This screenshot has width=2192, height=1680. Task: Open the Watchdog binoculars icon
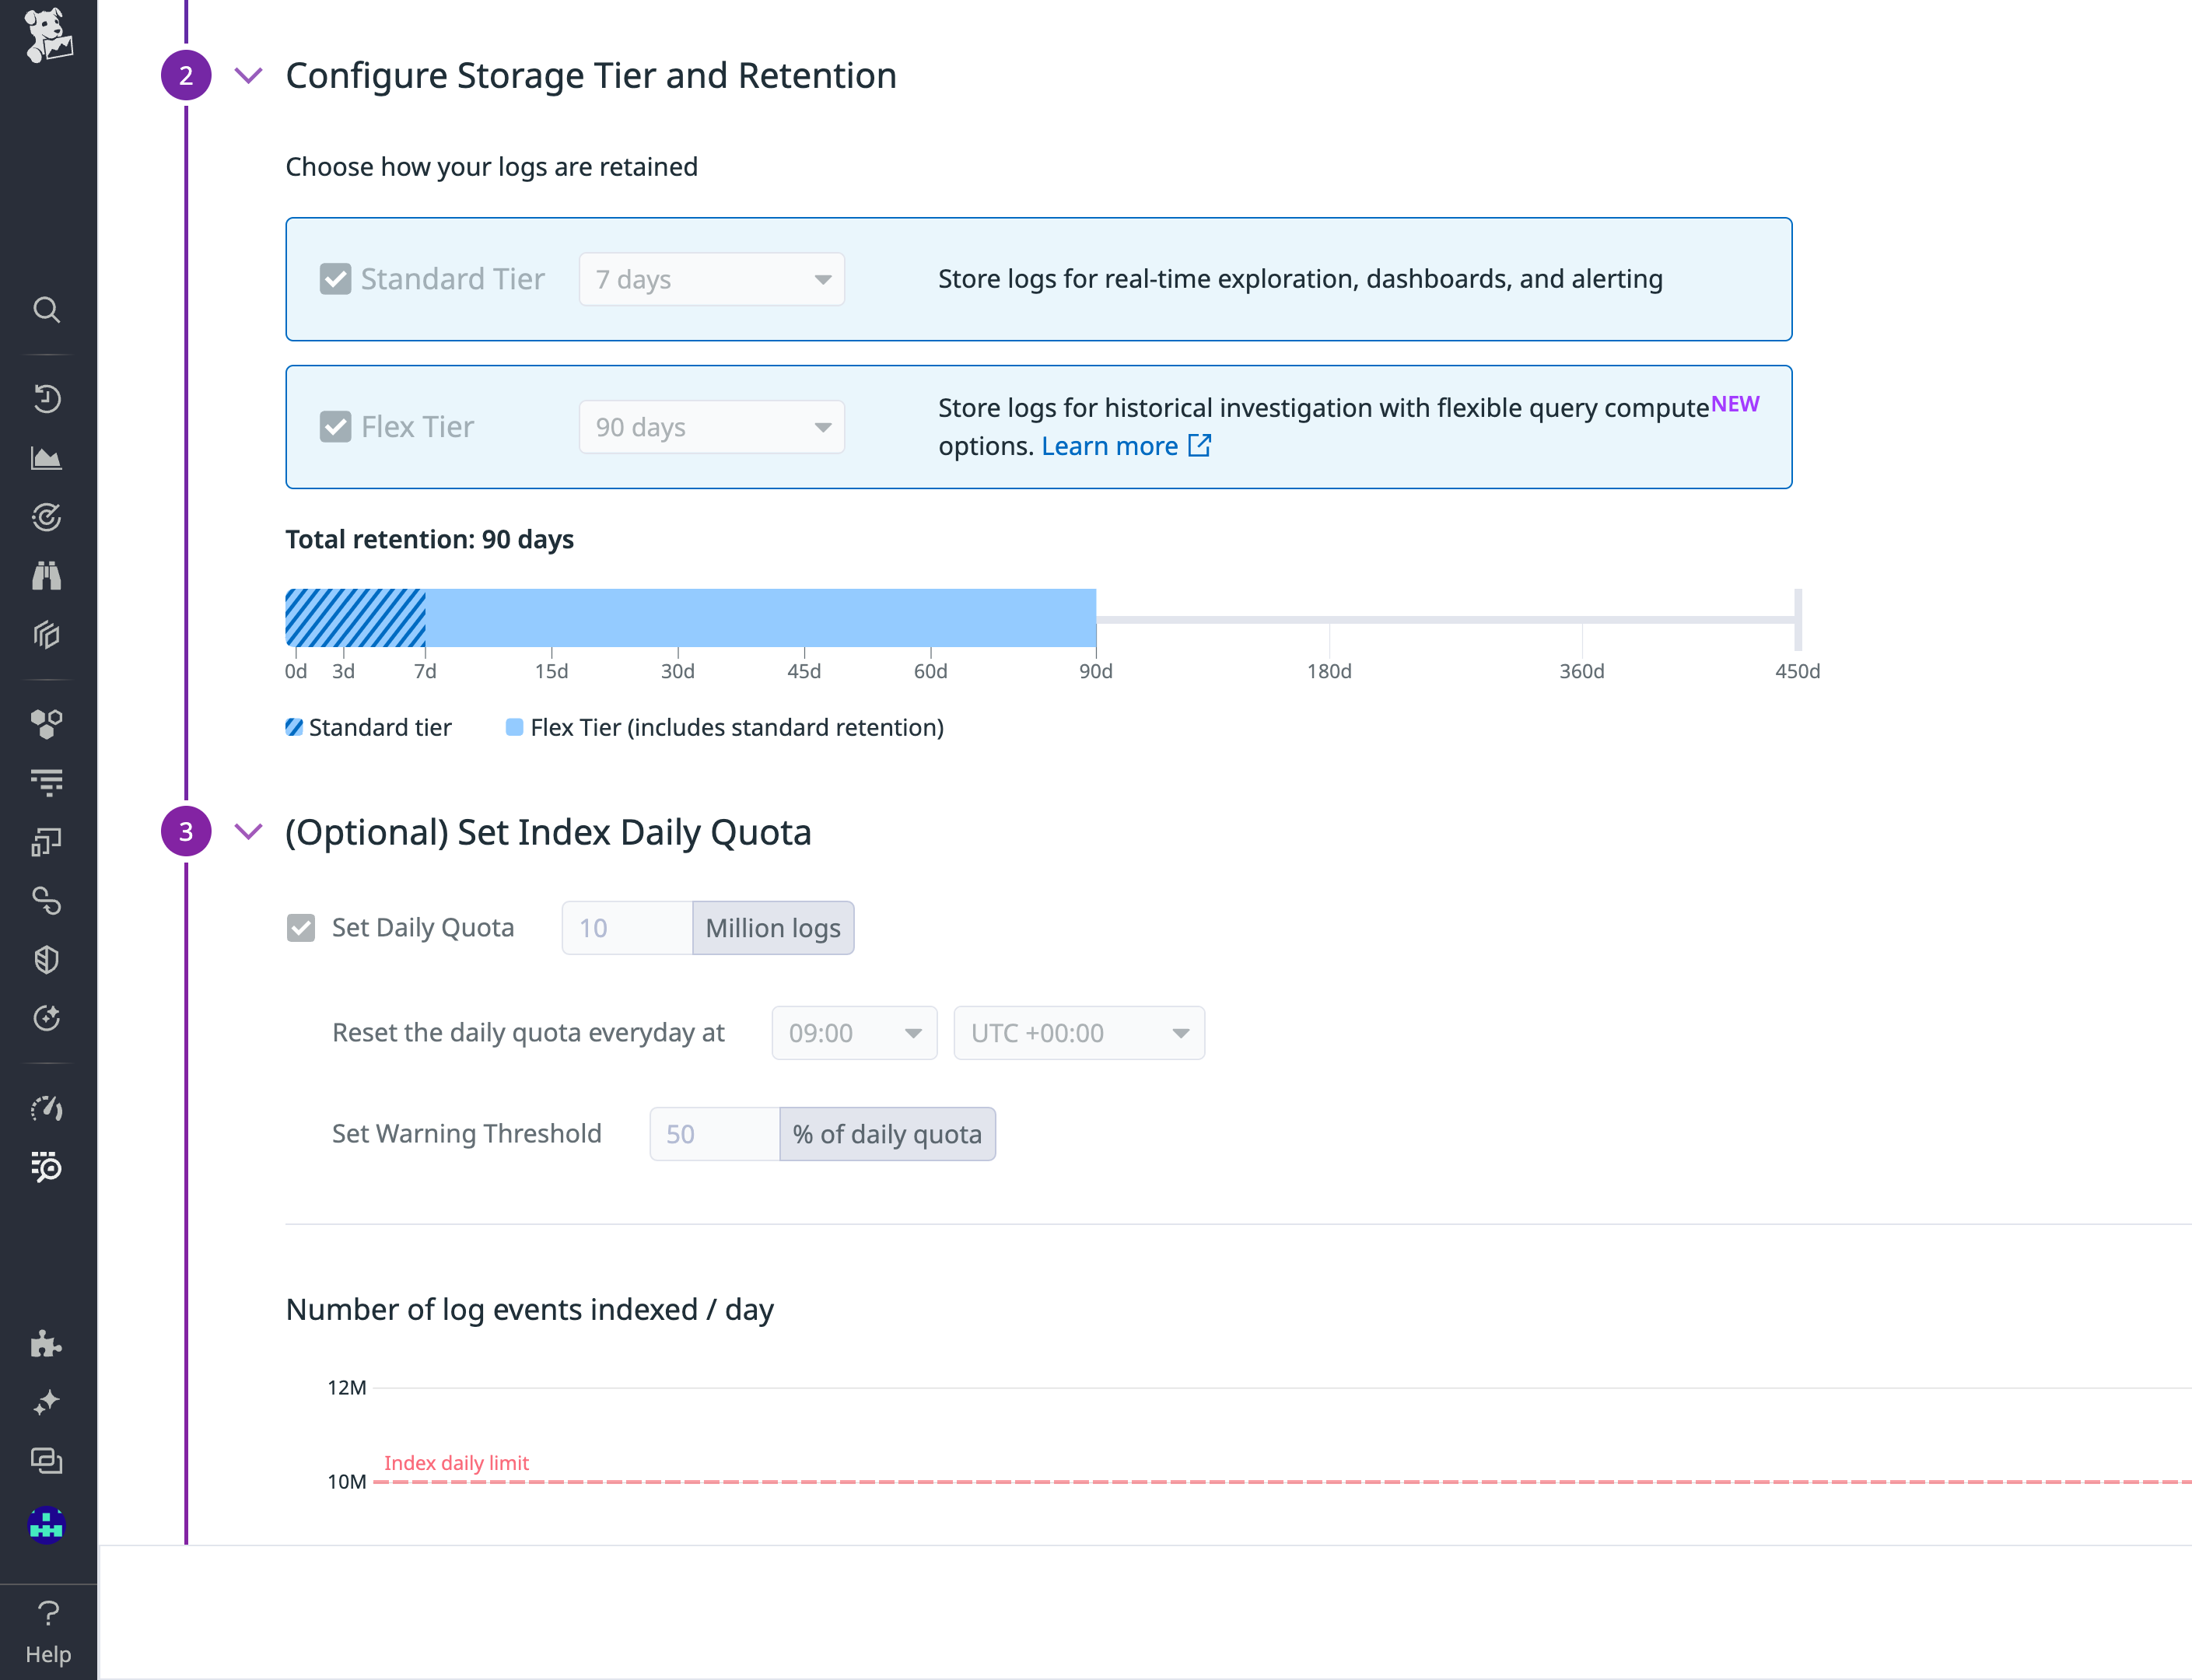coord(47,575)
